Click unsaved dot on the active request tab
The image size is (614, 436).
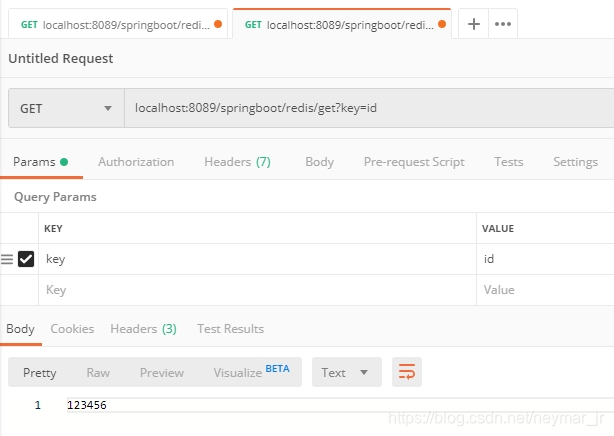(x=442, y=24)
